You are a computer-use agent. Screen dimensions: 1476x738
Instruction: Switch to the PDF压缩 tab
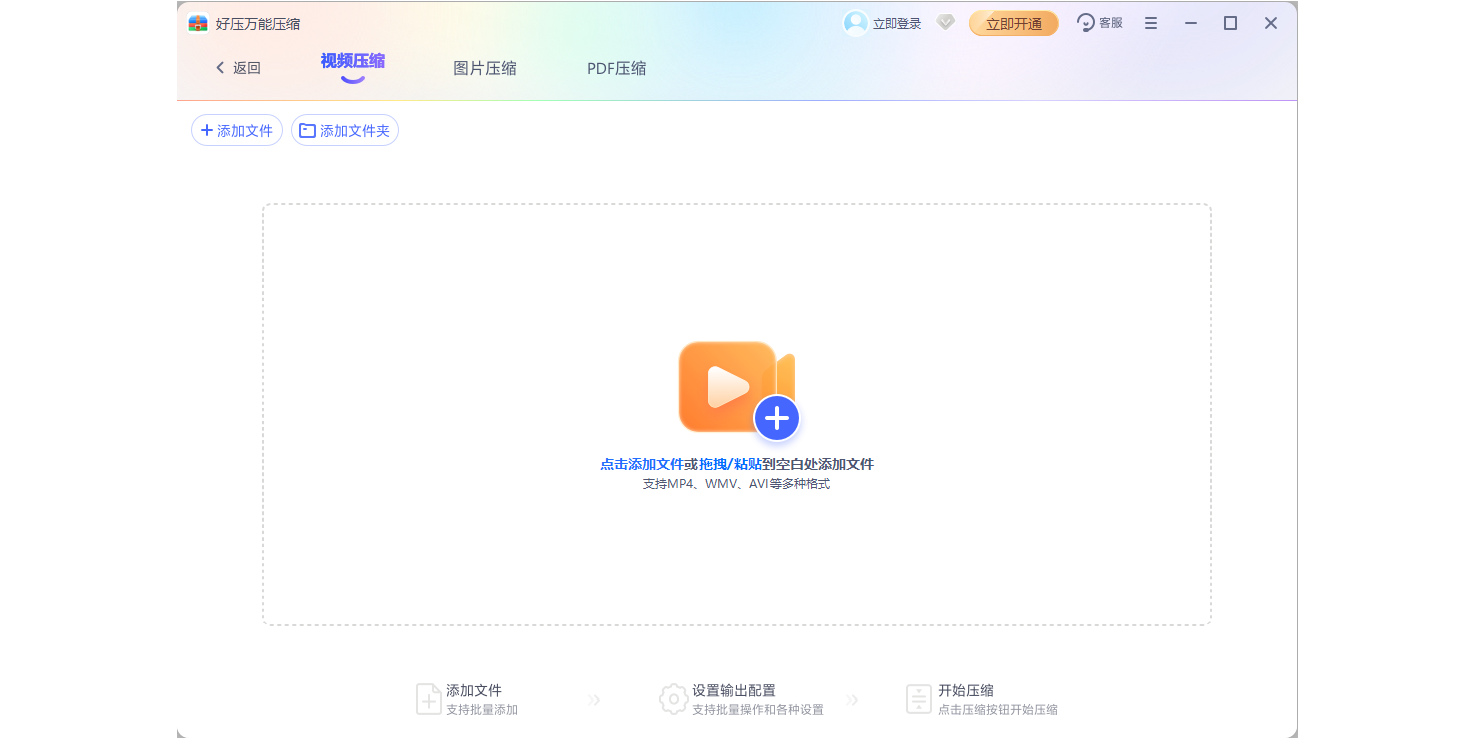(x=616, y=68)
